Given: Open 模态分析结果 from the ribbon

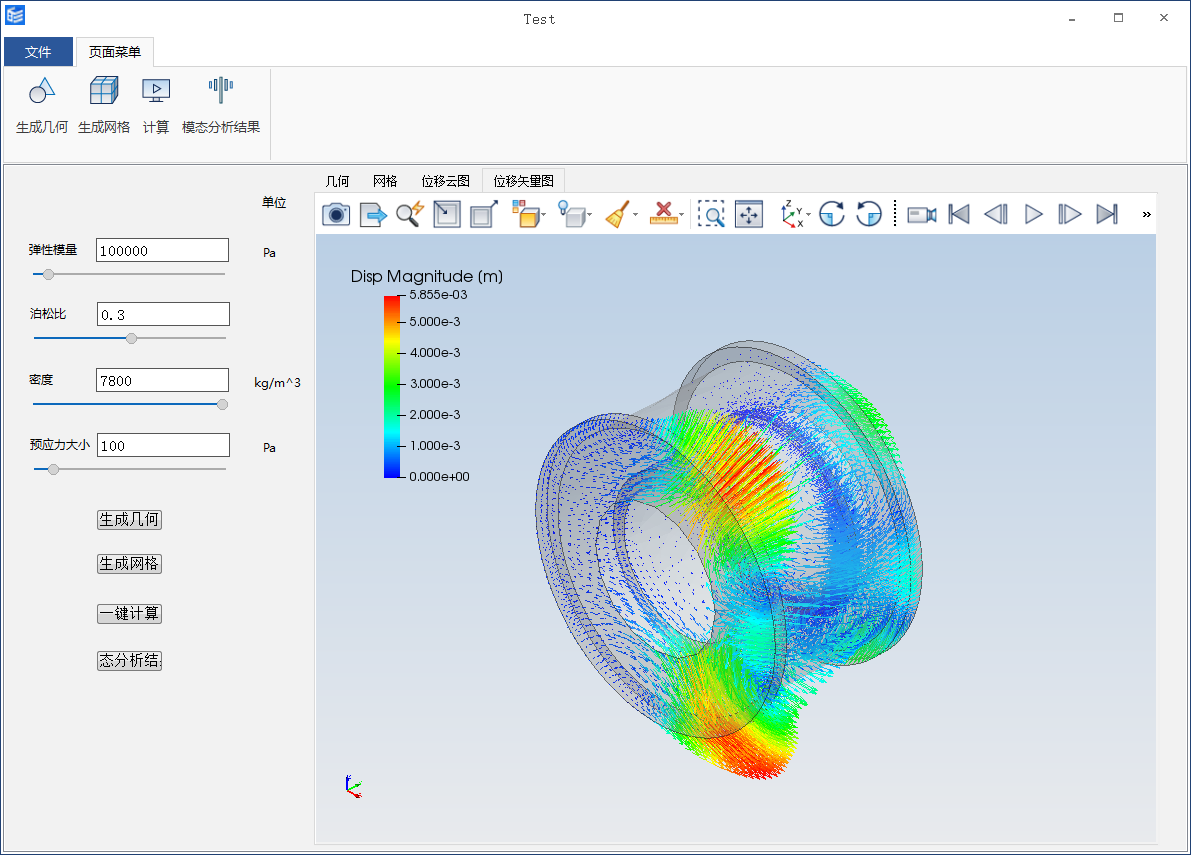Looking at the screenshot, I should click(221, 106).
